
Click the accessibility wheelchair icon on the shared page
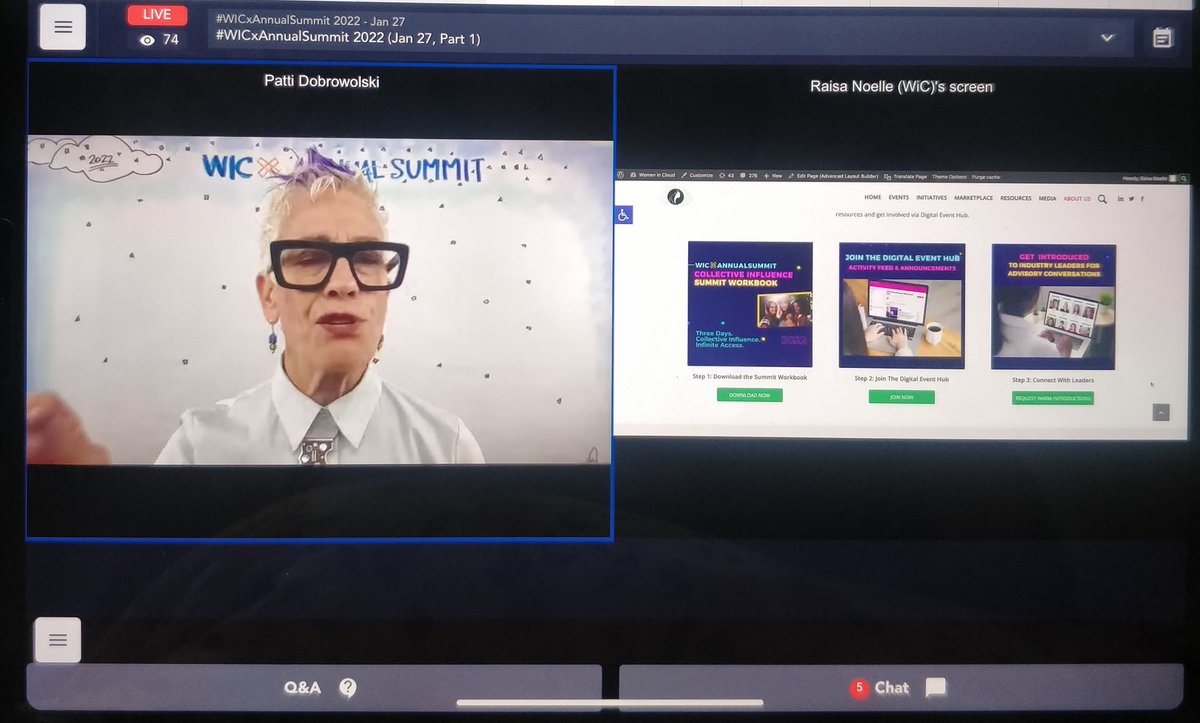click(x=624, y=214)
